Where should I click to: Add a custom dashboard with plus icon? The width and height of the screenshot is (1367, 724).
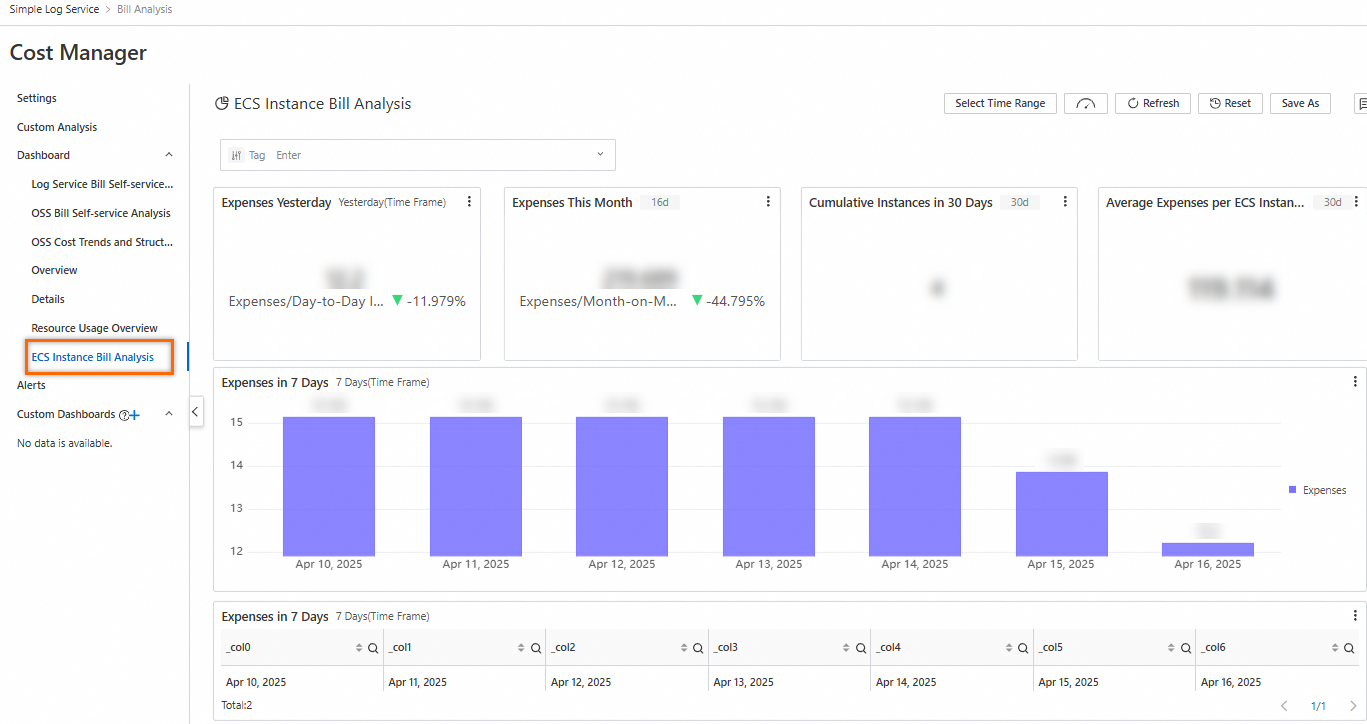click(134, 415)
